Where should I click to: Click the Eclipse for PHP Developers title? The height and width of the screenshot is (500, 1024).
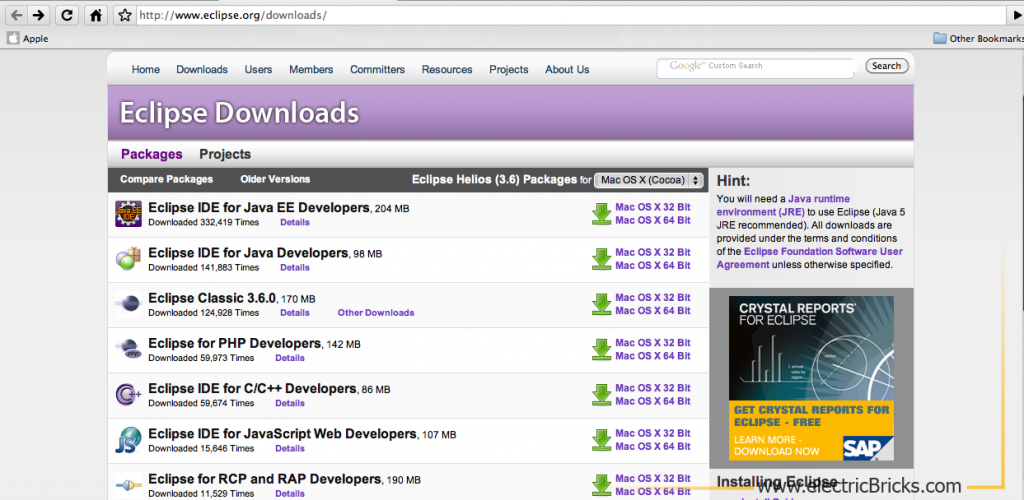[234, 343]
